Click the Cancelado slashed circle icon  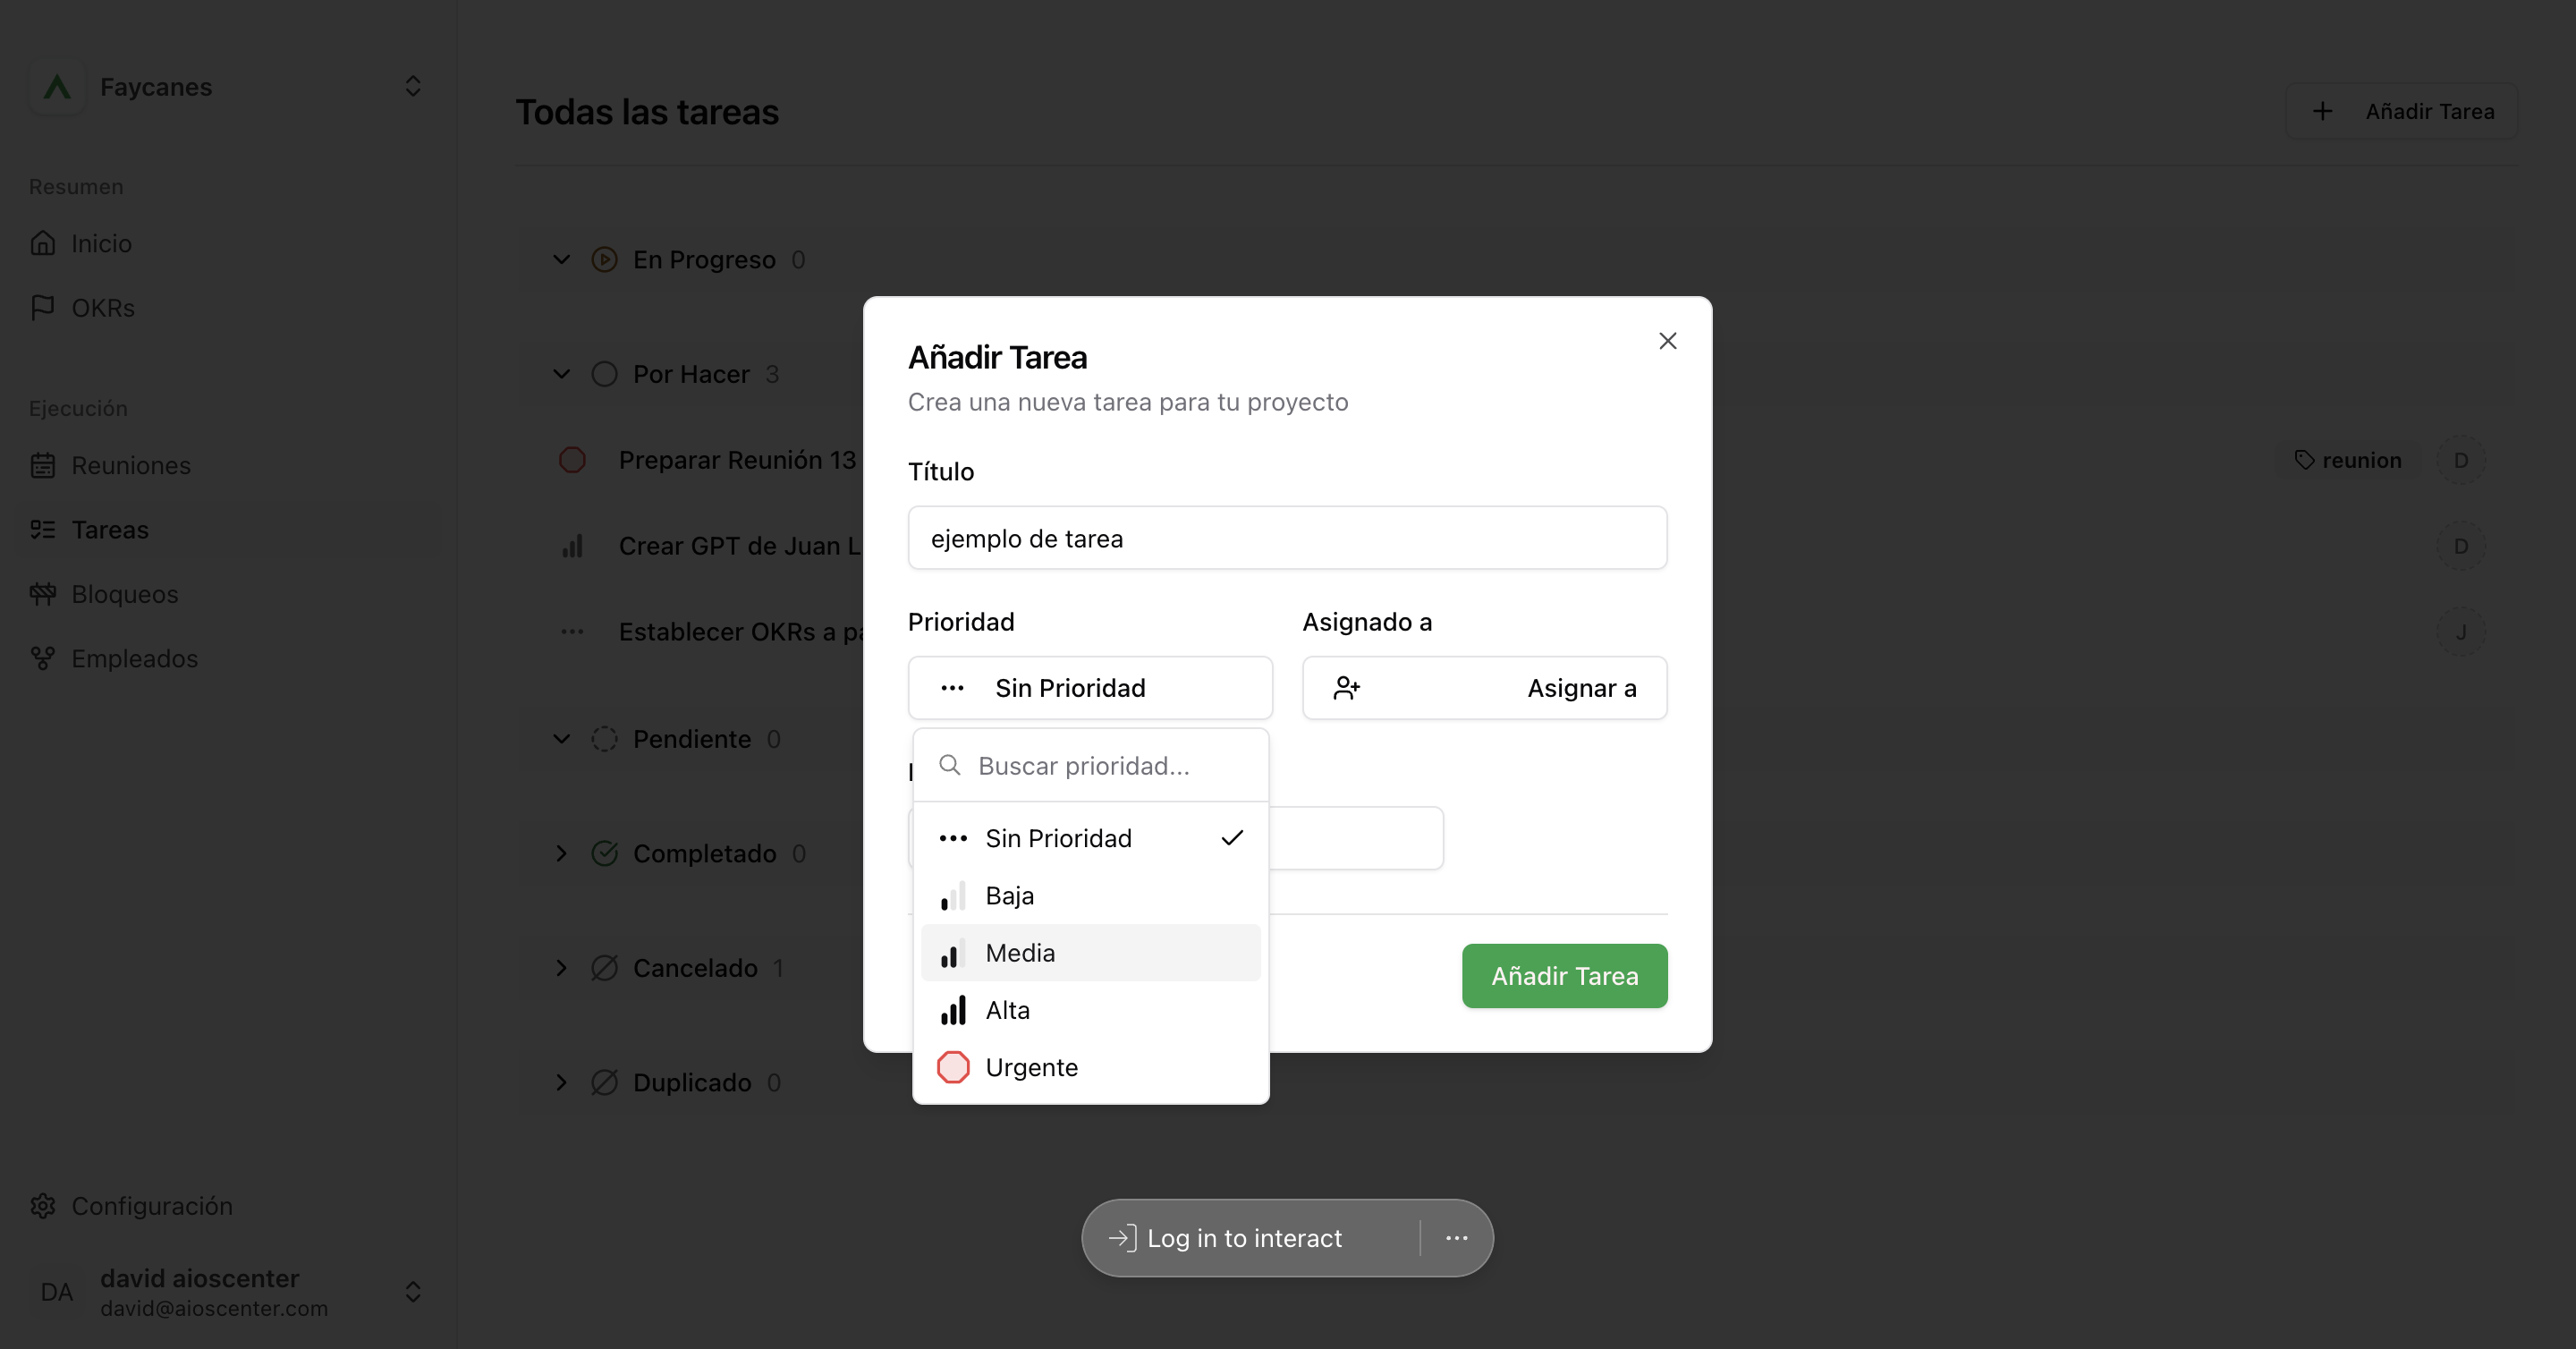pos(604,968)
